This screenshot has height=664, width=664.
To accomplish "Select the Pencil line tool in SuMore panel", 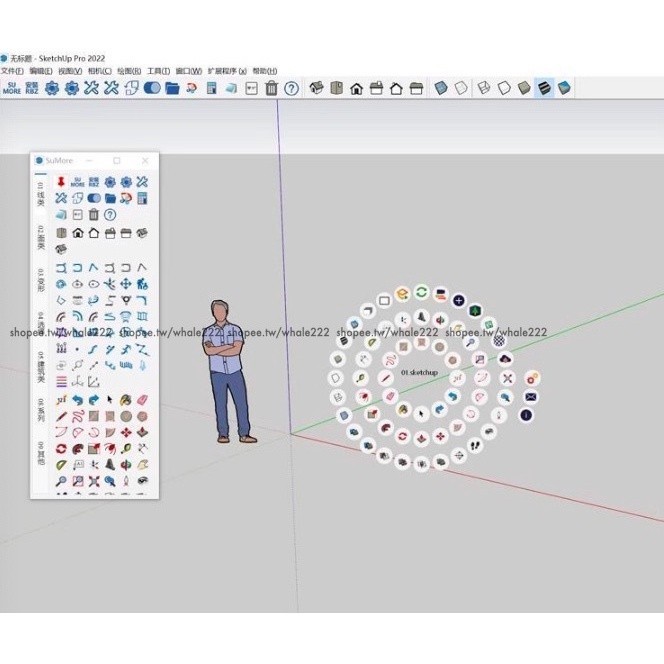I will (x=61, y=416).
